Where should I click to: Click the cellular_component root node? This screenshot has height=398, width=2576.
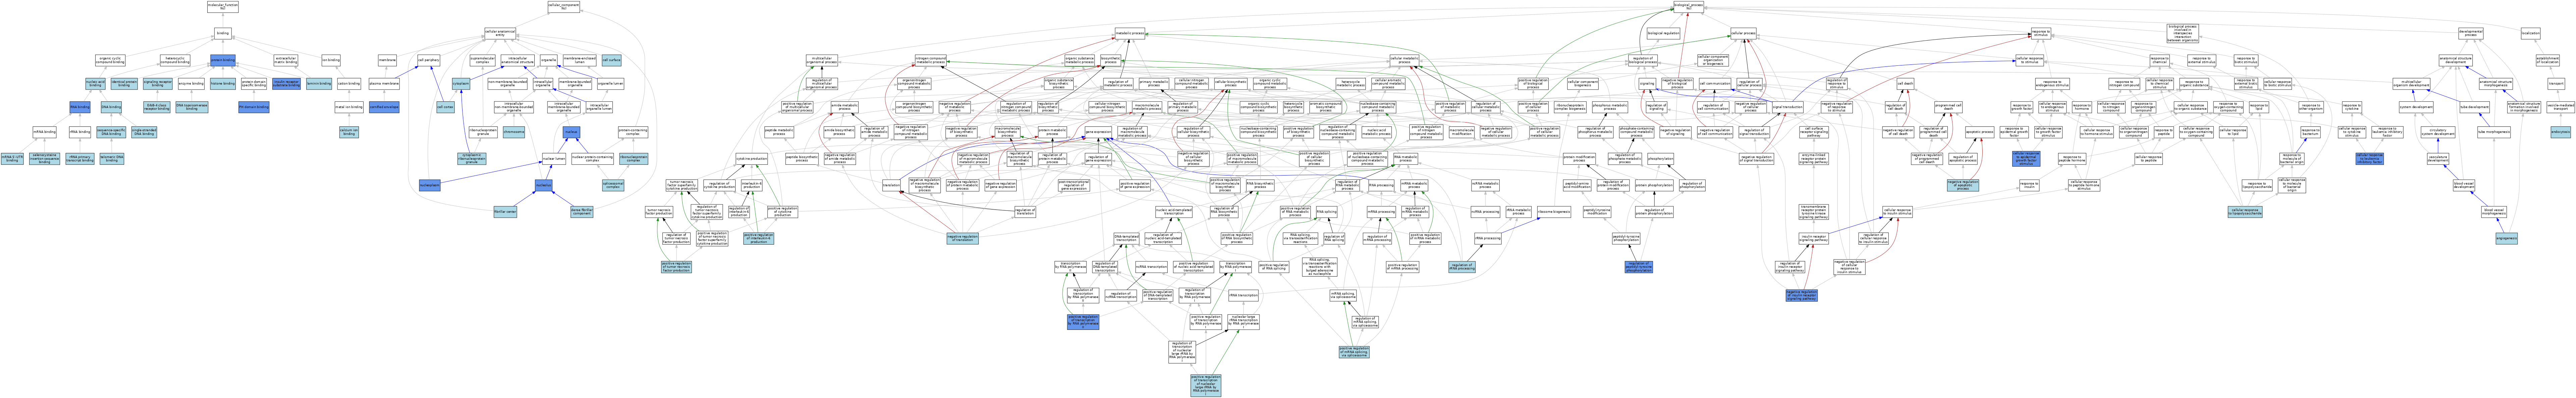click(564, 7)
